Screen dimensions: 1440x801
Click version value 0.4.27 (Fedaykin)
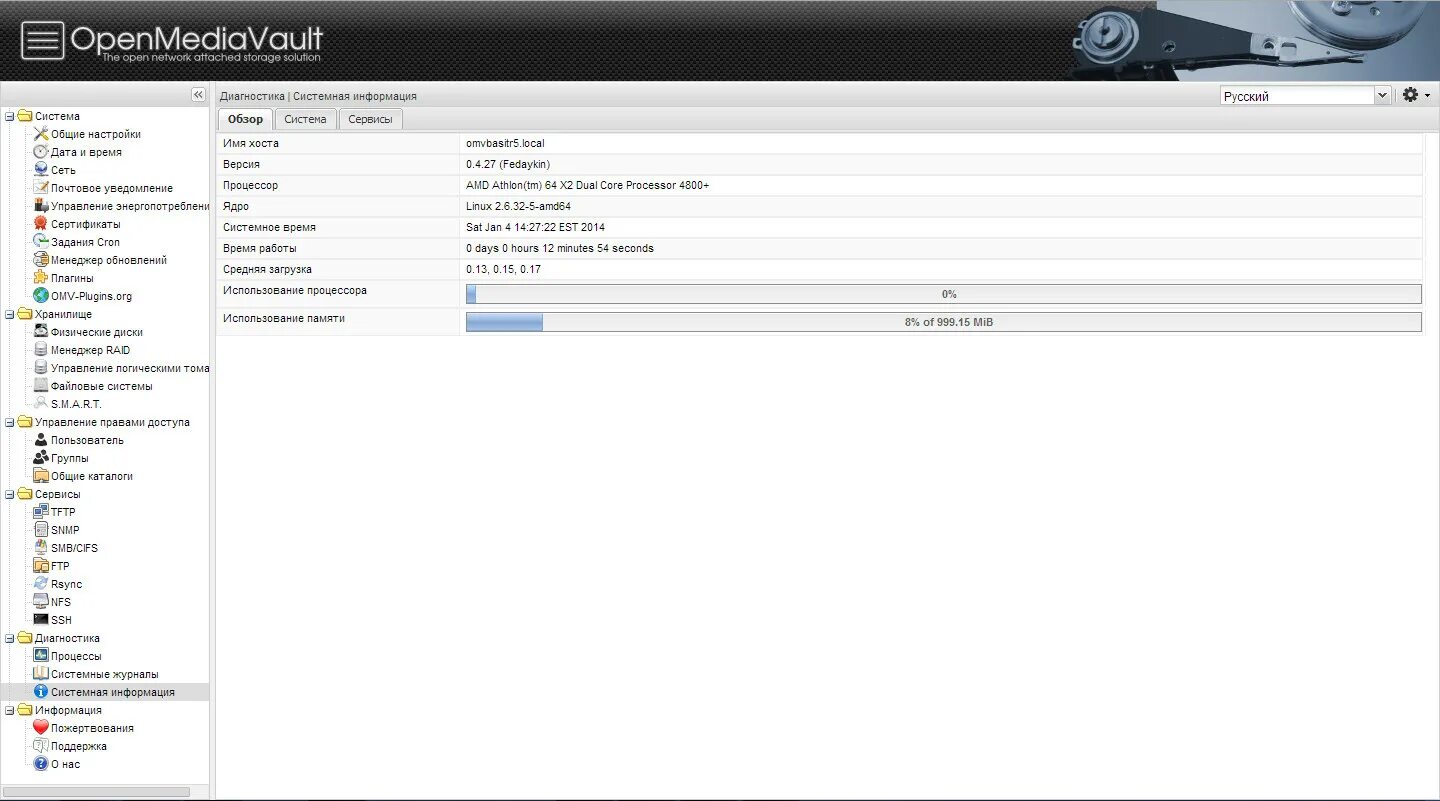(508, 164)
